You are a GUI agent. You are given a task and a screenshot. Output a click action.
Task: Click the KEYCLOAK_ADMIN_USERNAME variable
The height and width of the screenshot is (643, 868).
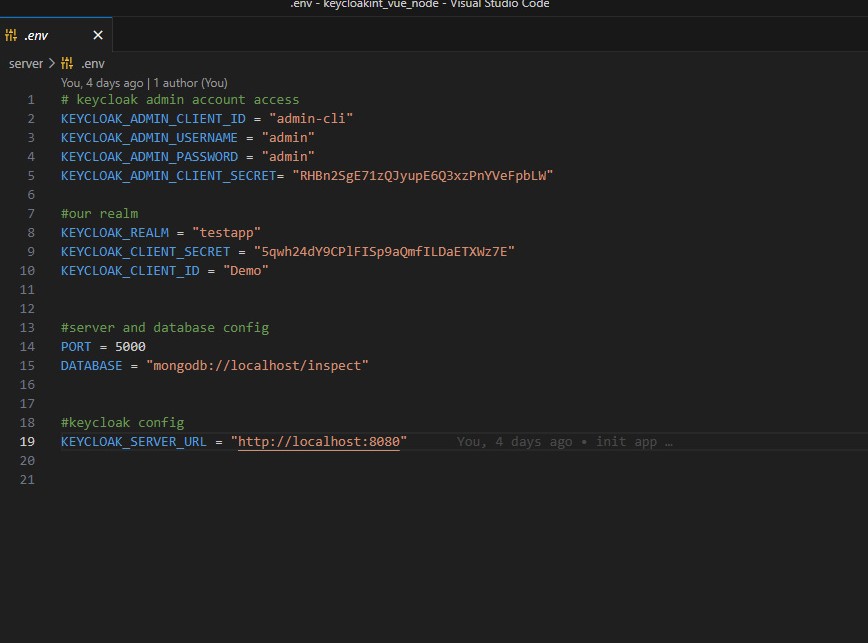coord(149,138)
